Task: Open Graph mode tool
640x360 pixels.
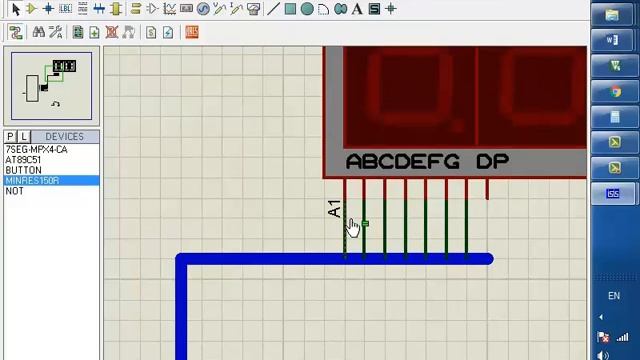Action: pyautogui.click(x=169, y=9)
